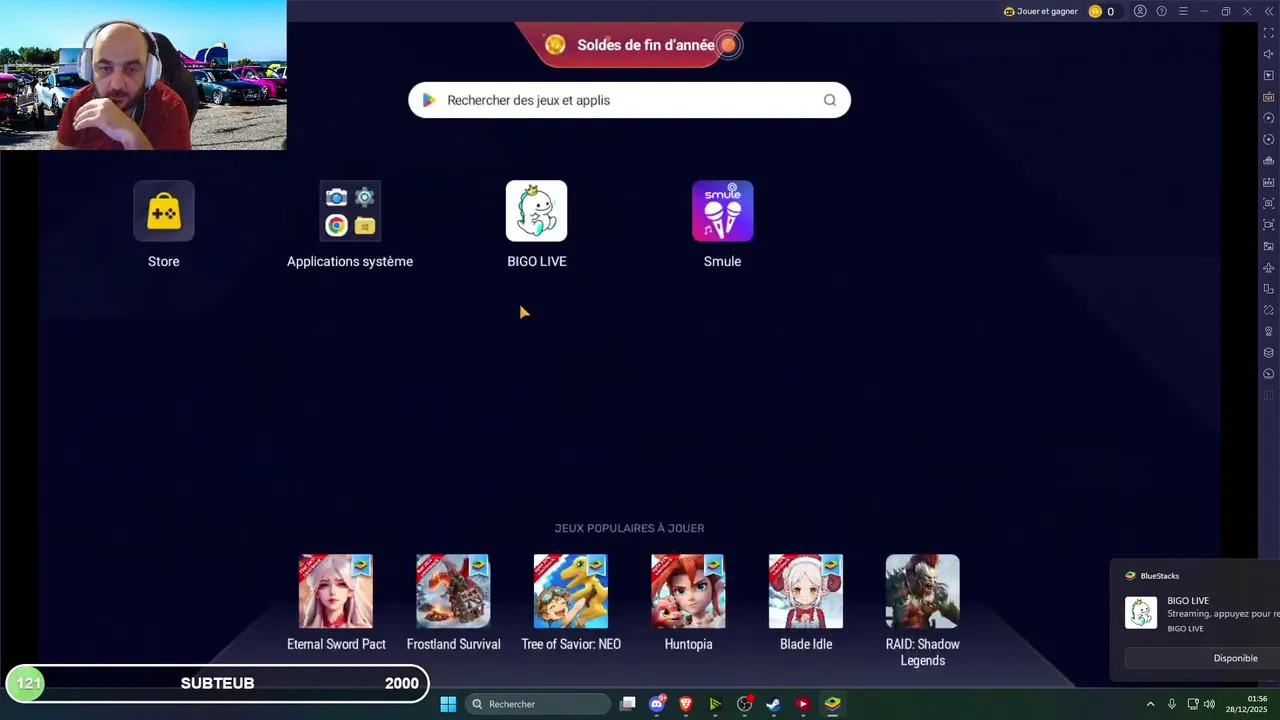Open keyboard game controls in sidebar
The height and width of the screenshot is (720, 1280).
click(1269, 97)
